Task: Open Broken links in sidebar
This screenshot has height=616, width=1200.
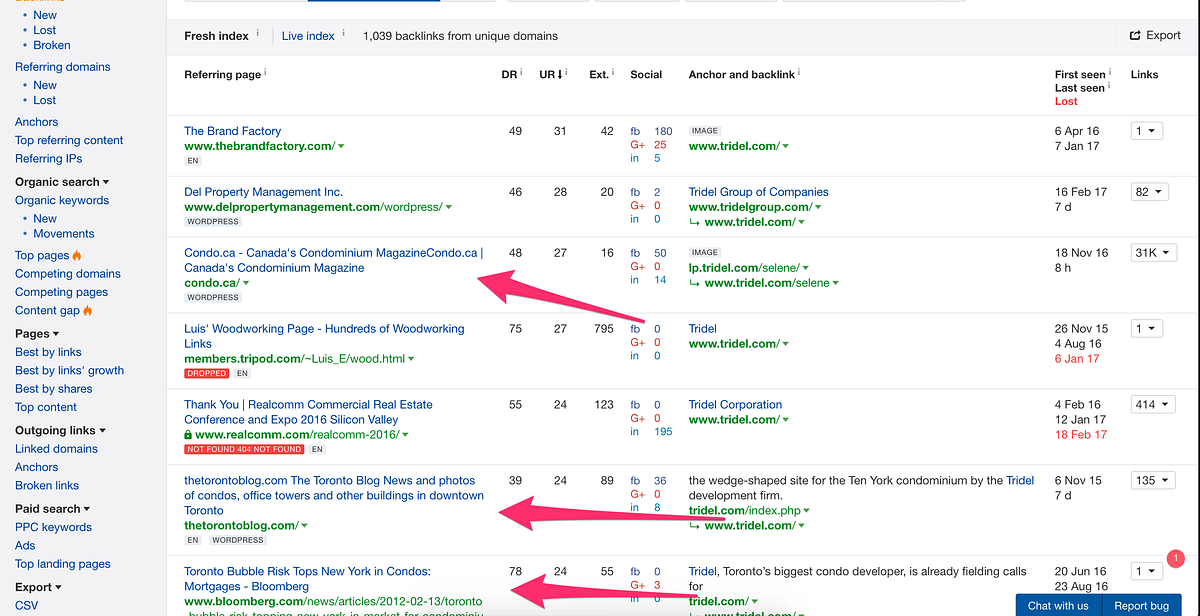Action: pos(47,486)
